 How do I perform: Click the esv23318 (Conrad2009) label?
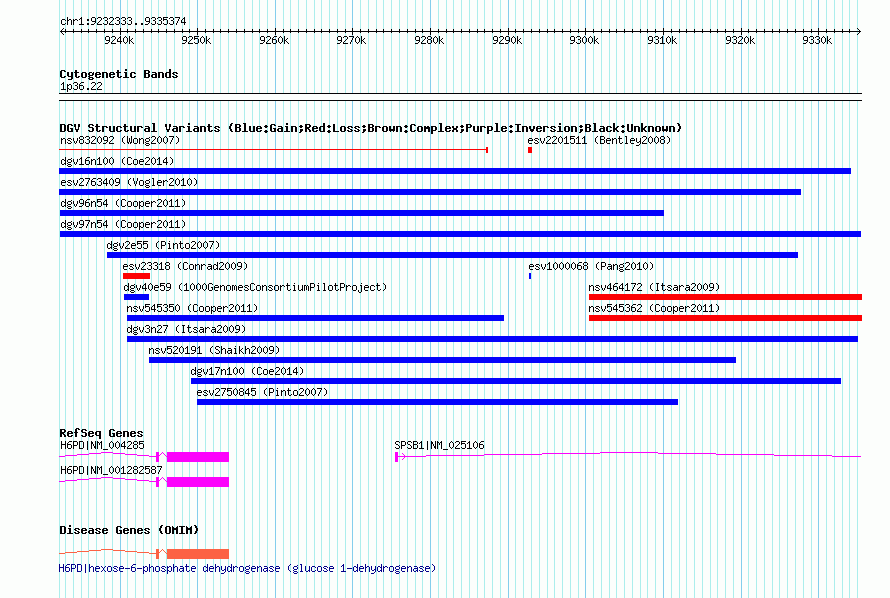185,266
